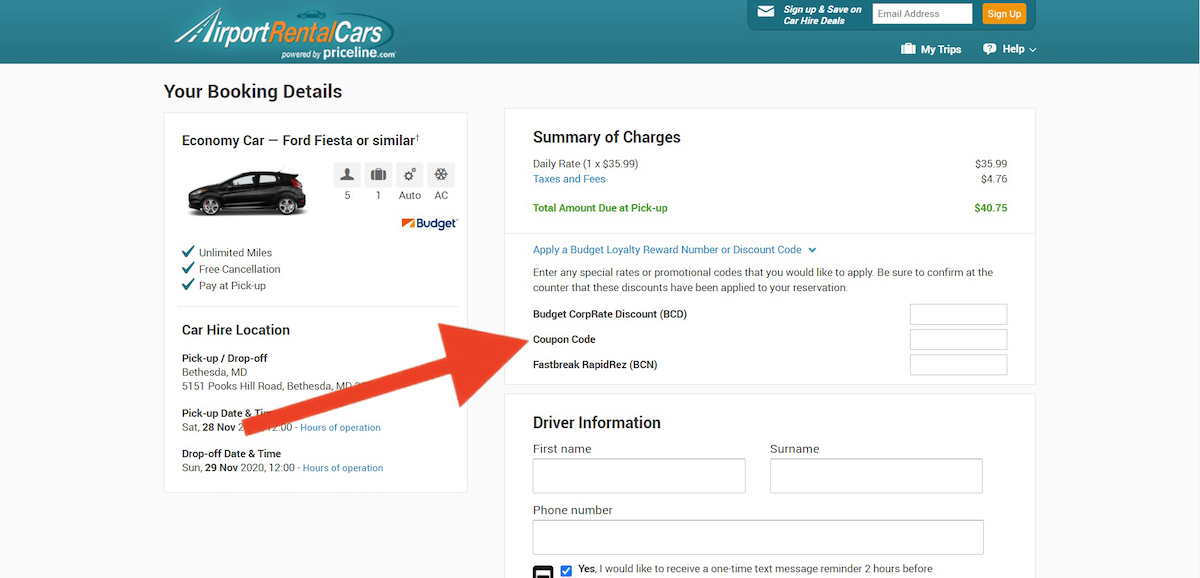
Task: Click the Daily Rate (1 x $35.99) line
Action: tap(585, 164)
